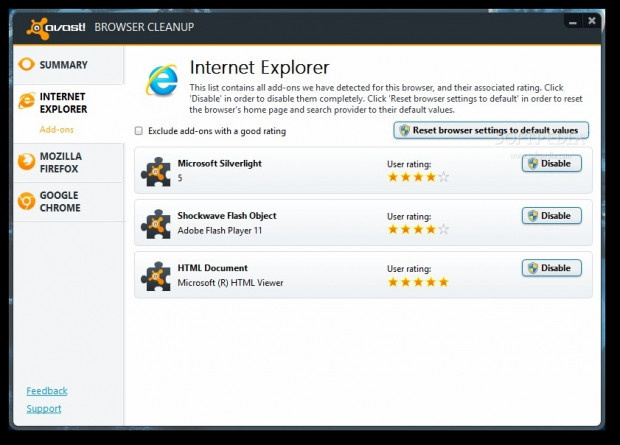Disable the HTML Document add-on
Viewport: 620px width, 445px height.
coord(552,268)
